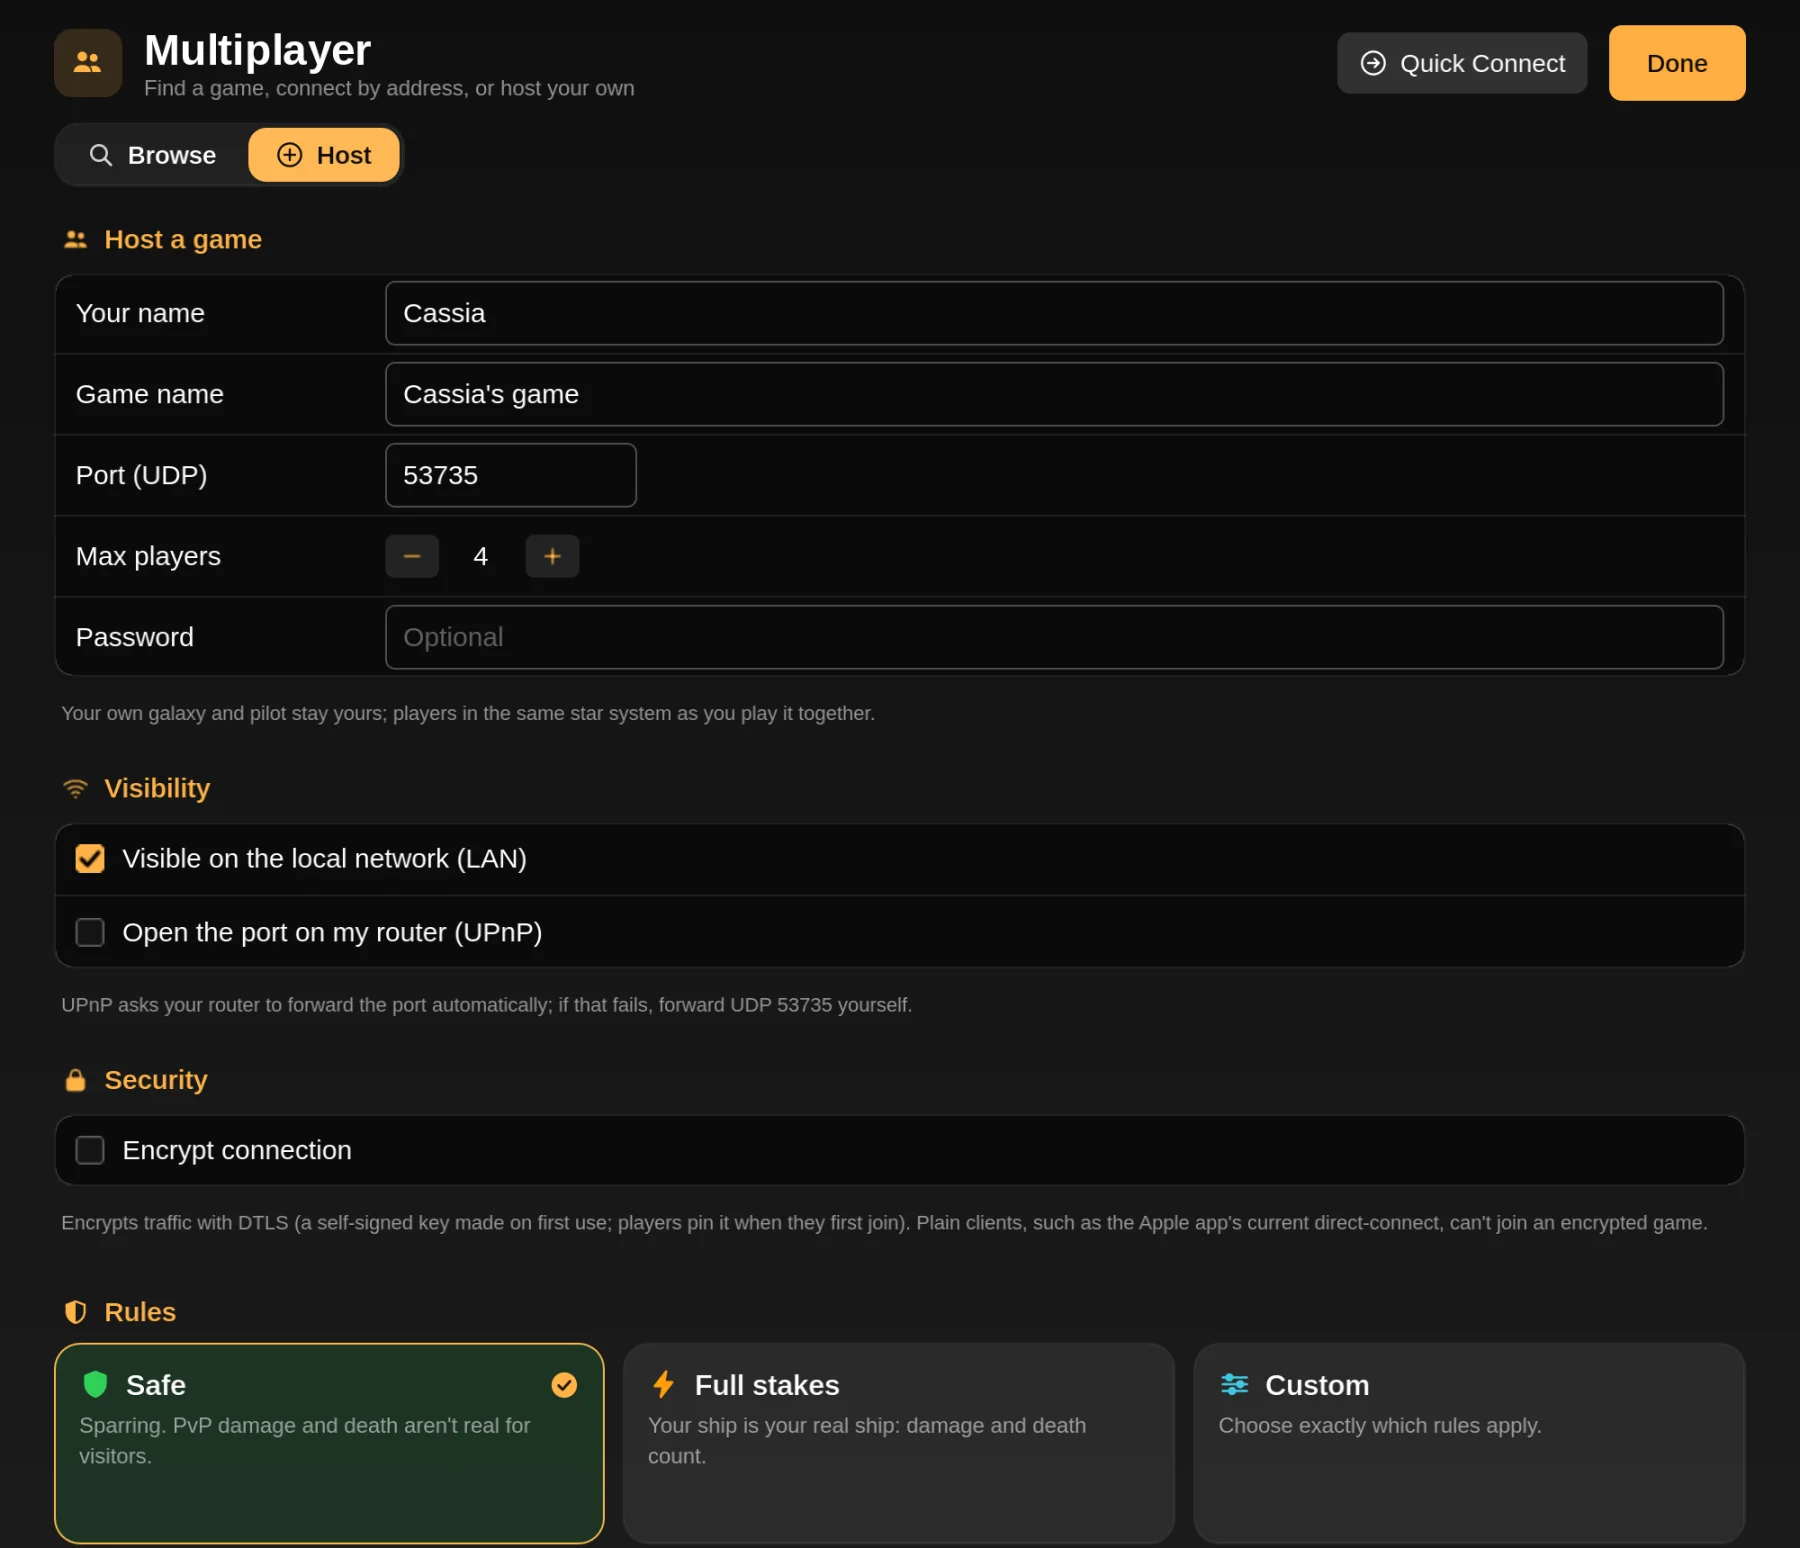
Task: Click the magnifier icon on Browse tab
Action: tap(100, 155)
